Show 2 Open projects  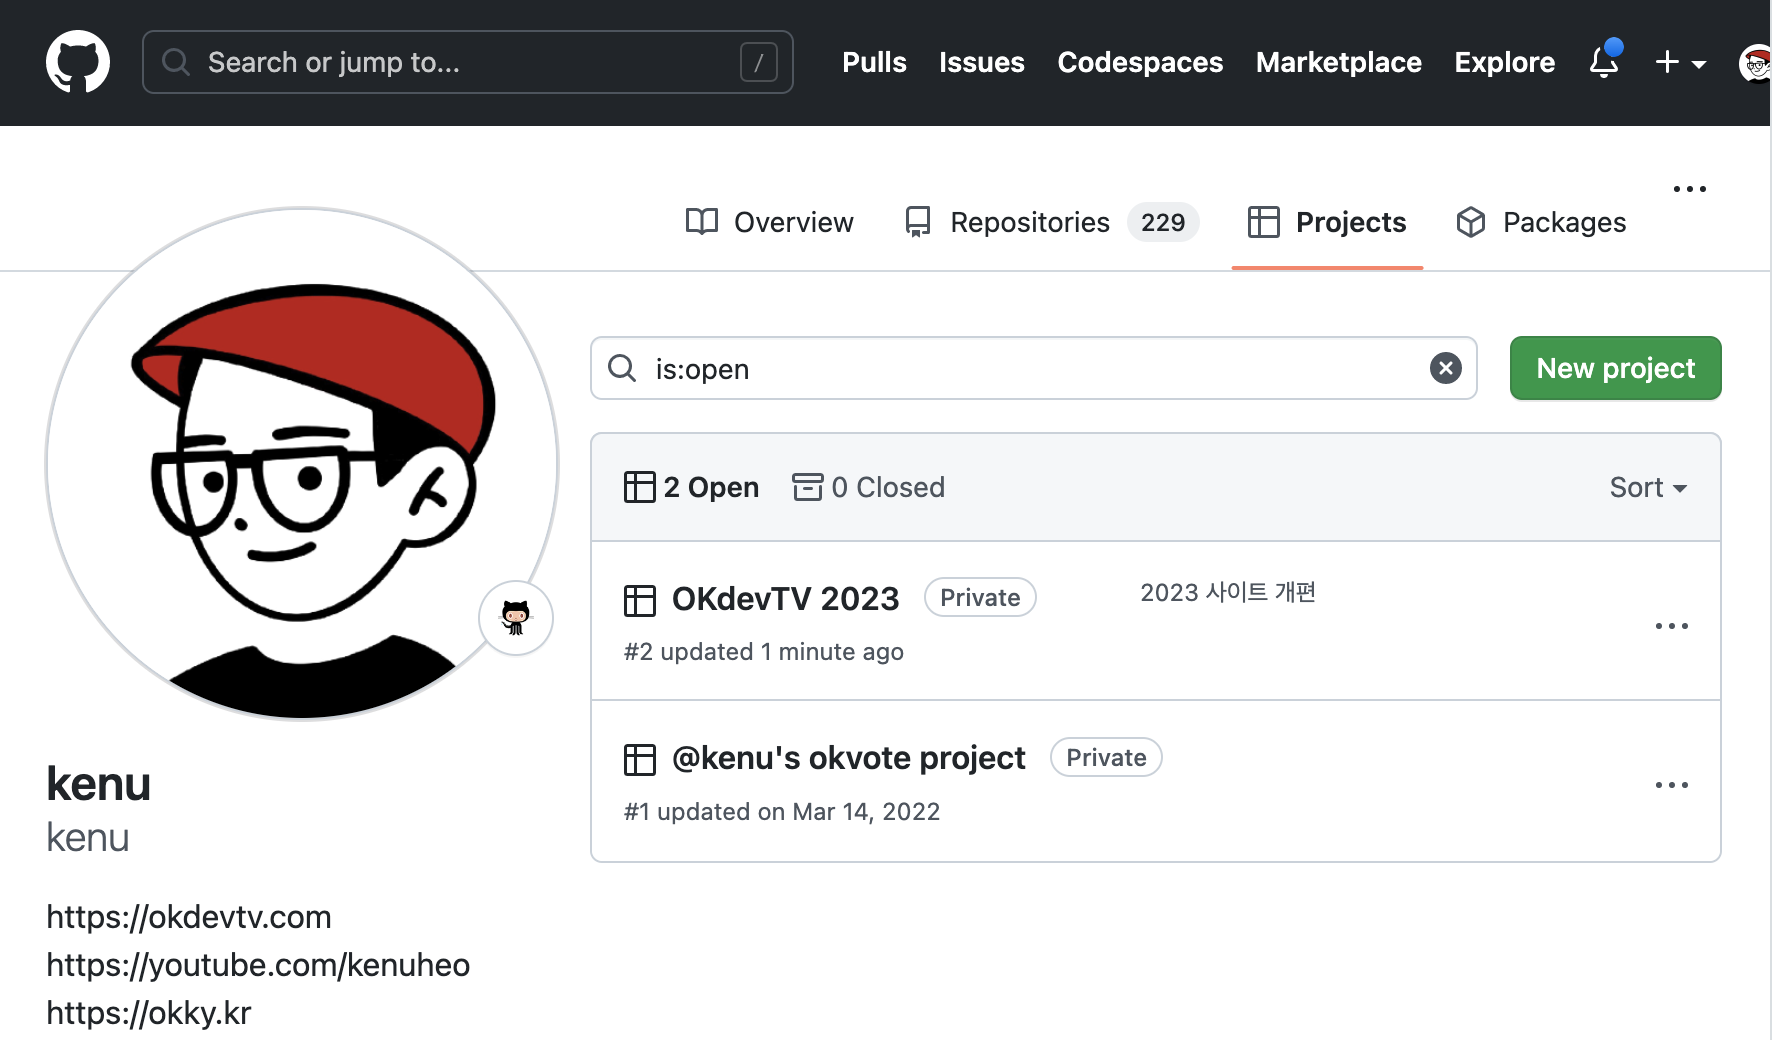691,487
